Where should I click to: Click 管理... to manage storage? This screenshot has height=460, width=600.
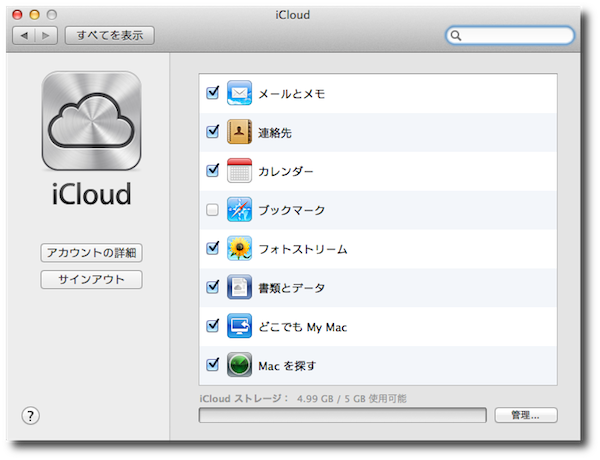click(x=526, y=415)
